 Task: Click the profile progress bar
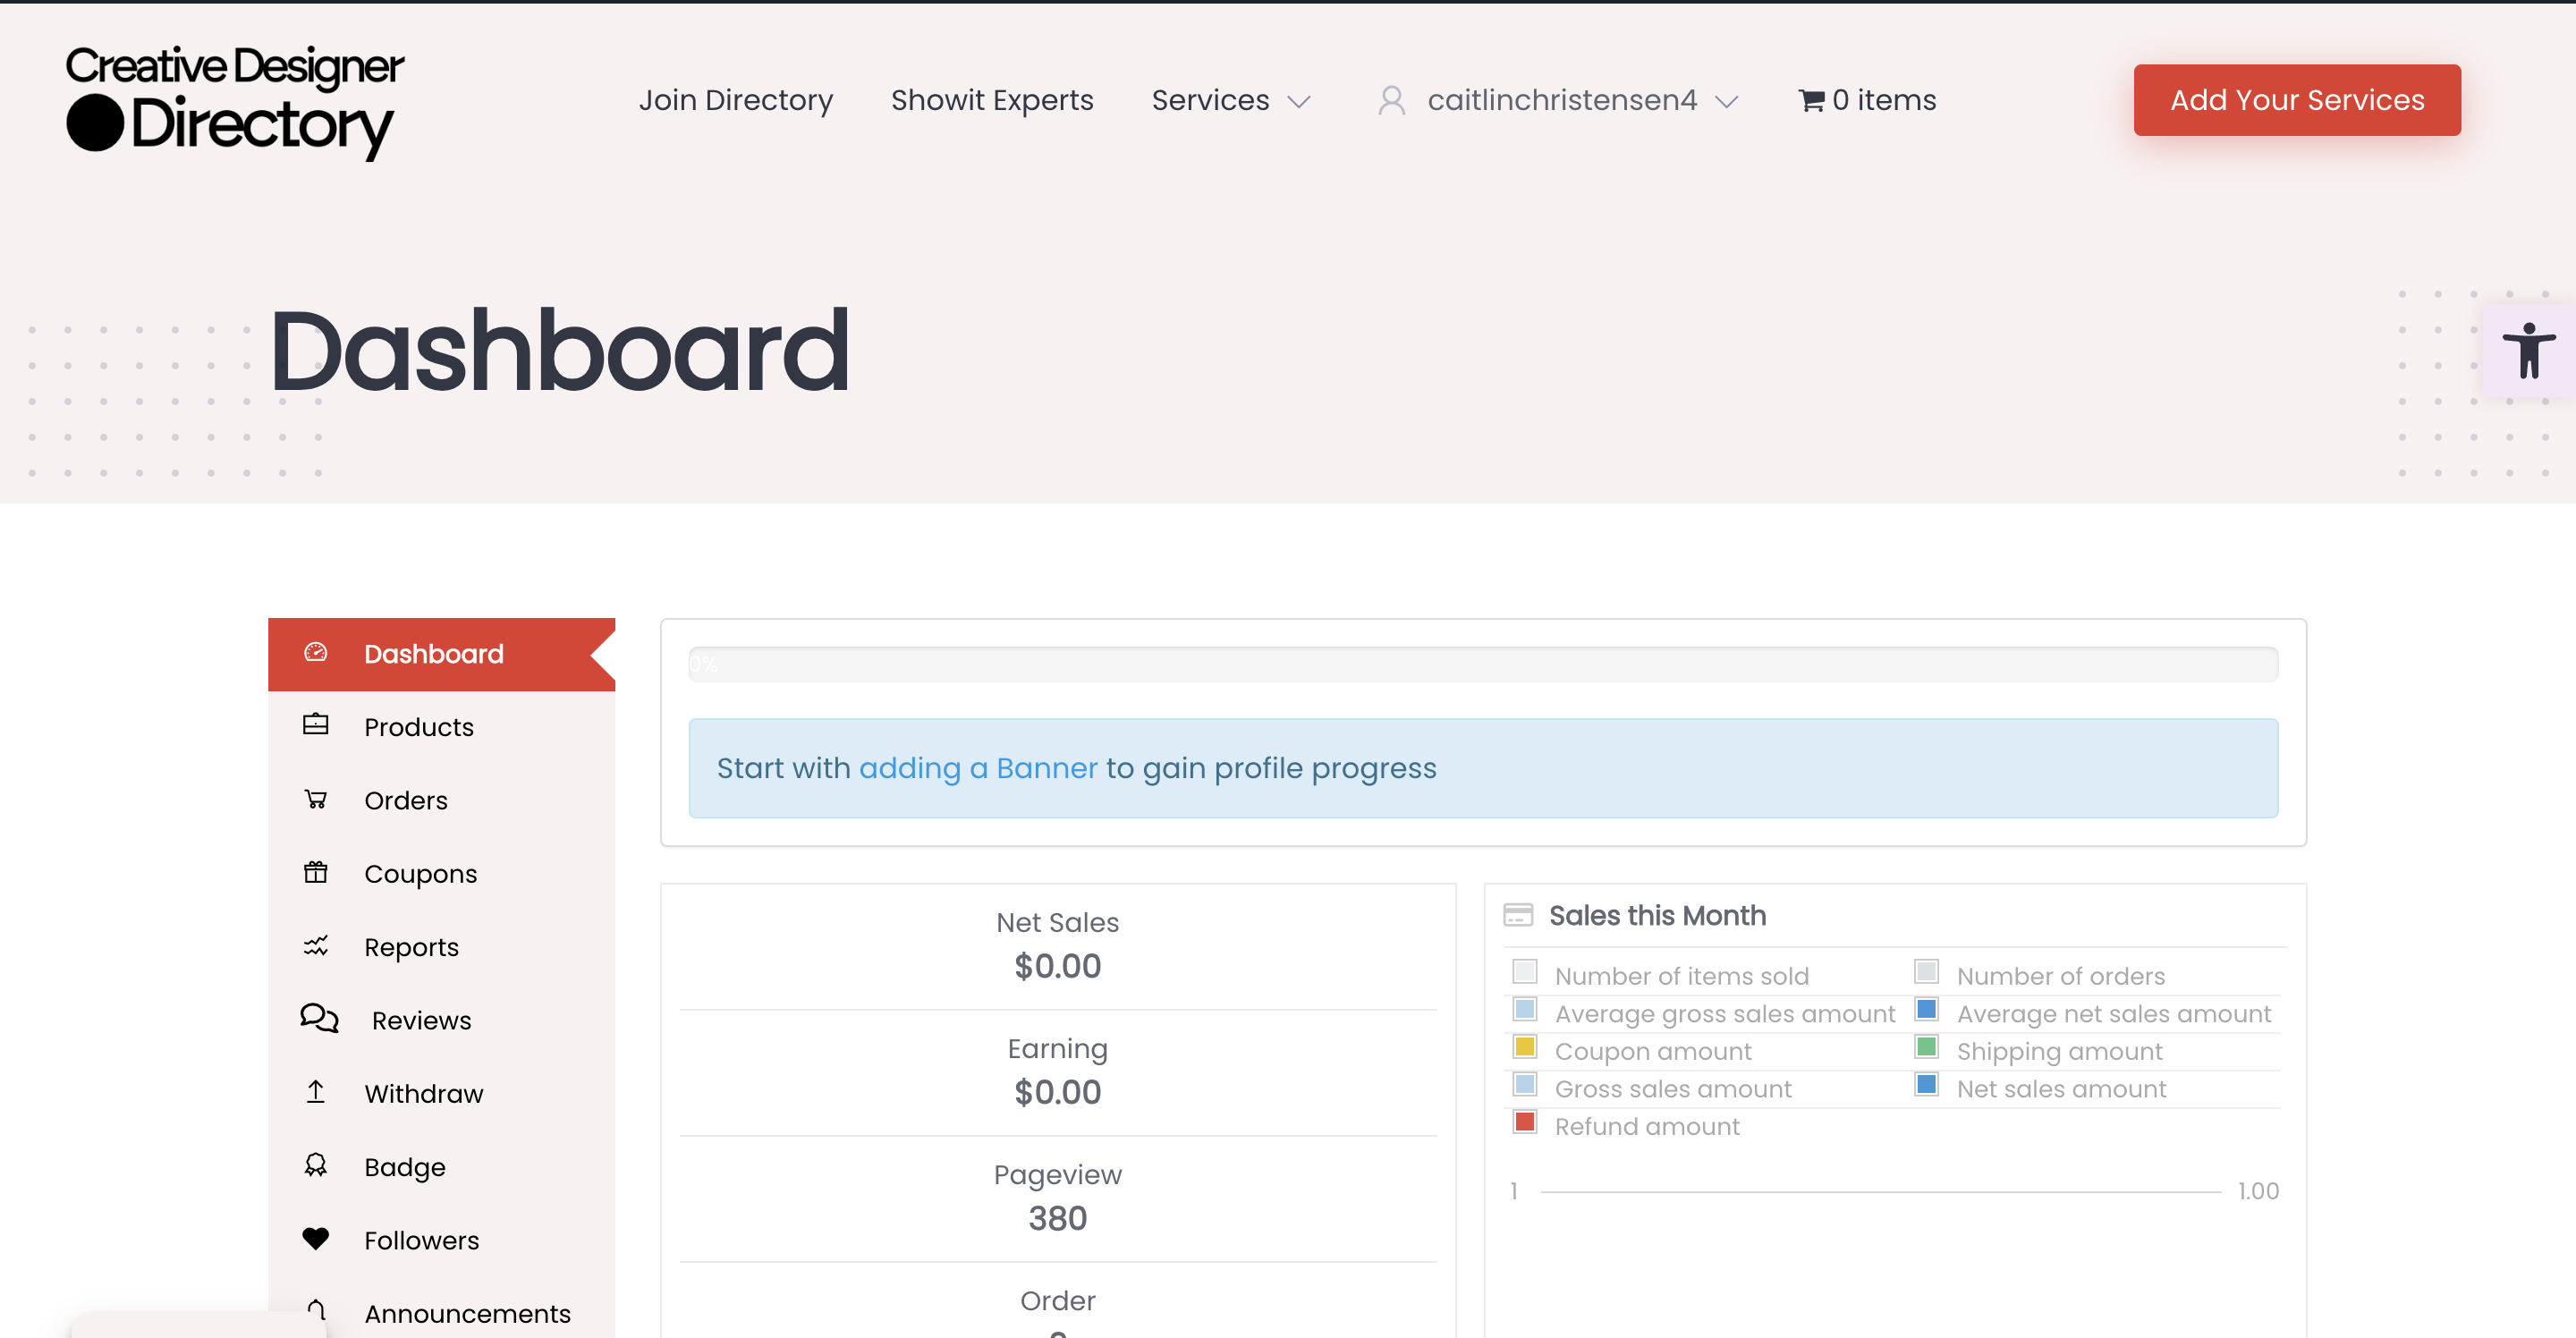click(1482, 665)
